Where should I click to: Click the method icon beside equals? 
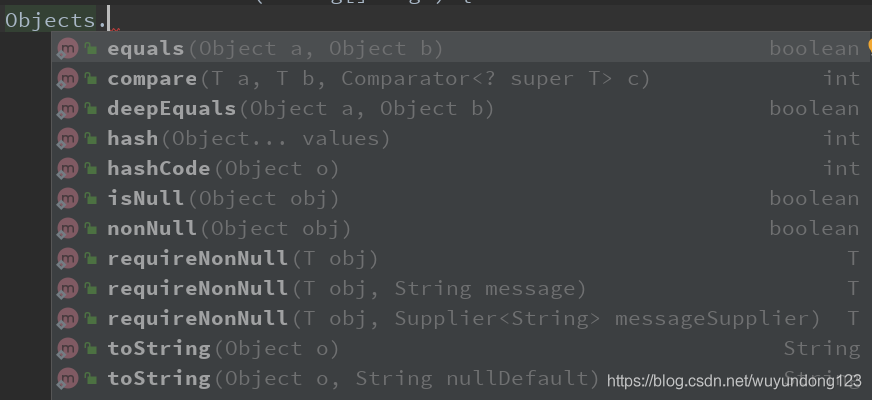click(x=67, y=48)
